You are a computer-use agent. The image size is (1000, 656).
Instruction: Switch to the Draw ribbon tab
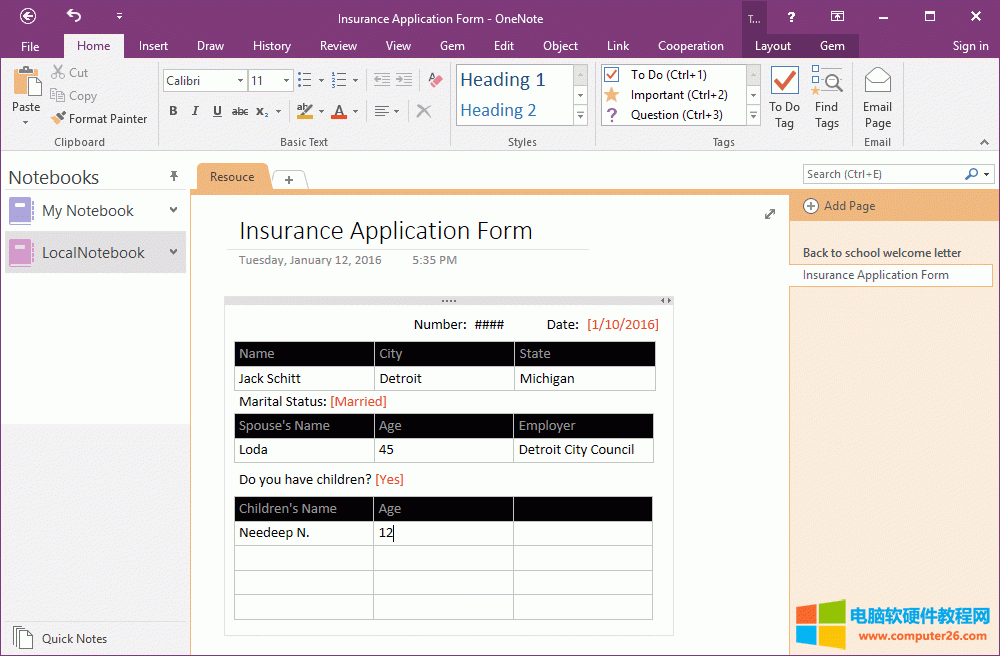[x=210, y=45]
